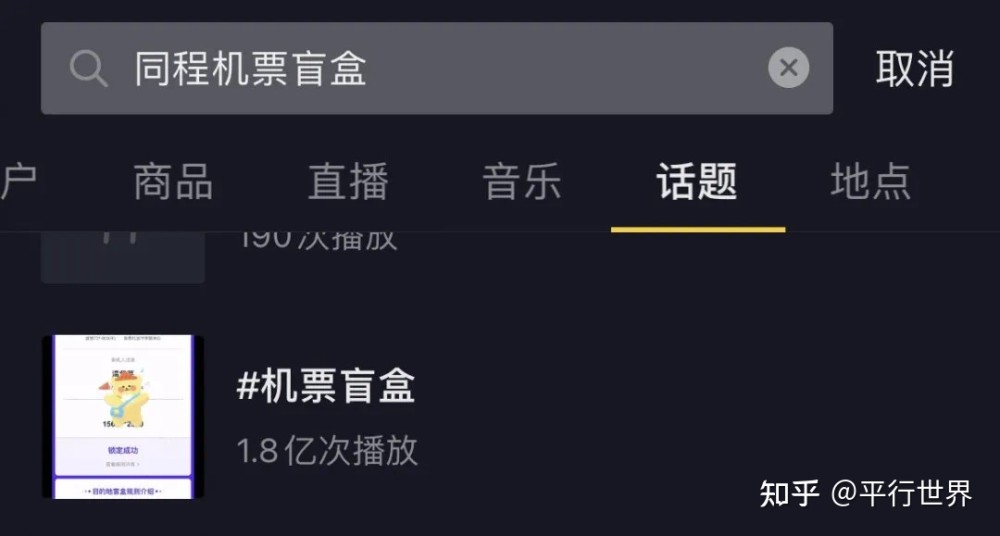Viewport: 1000px width, 536px height.
Task: Click the magnifying glass search icon
Action: click(x=88, y=68)
